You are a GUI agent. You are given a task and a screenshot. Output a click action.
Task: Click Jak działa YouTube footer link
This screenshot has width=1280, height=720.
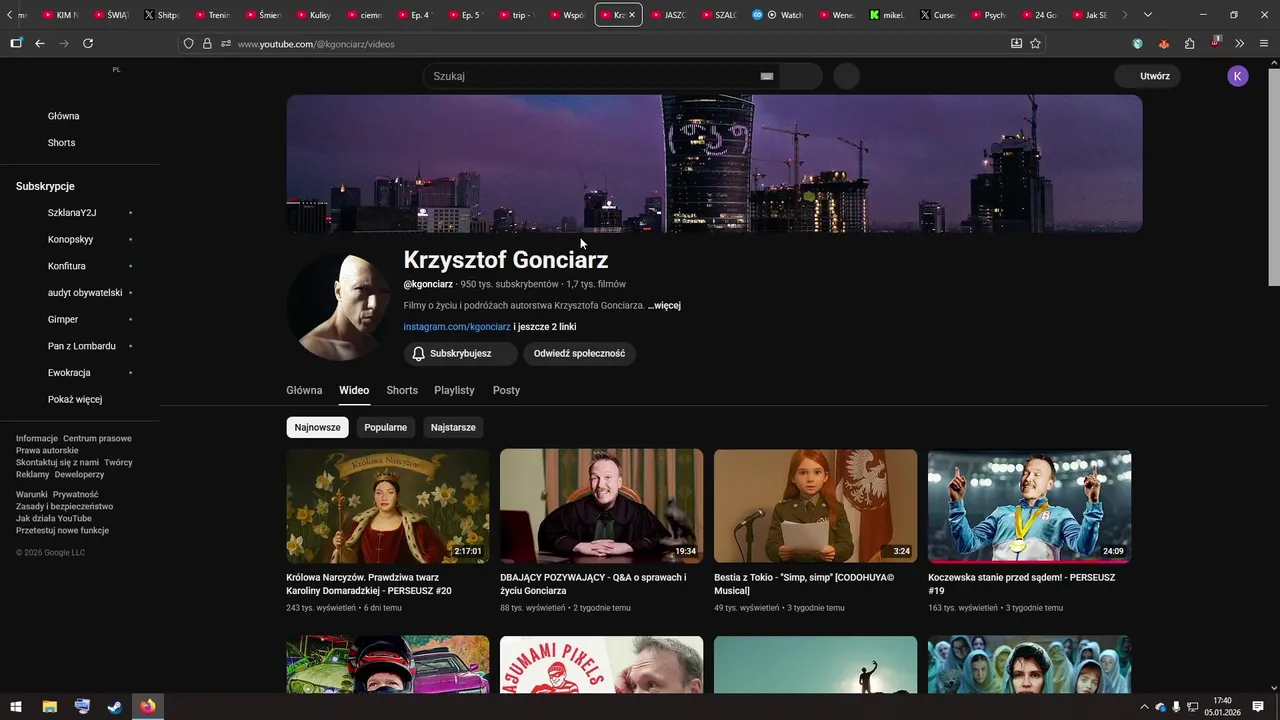point(54,519)
